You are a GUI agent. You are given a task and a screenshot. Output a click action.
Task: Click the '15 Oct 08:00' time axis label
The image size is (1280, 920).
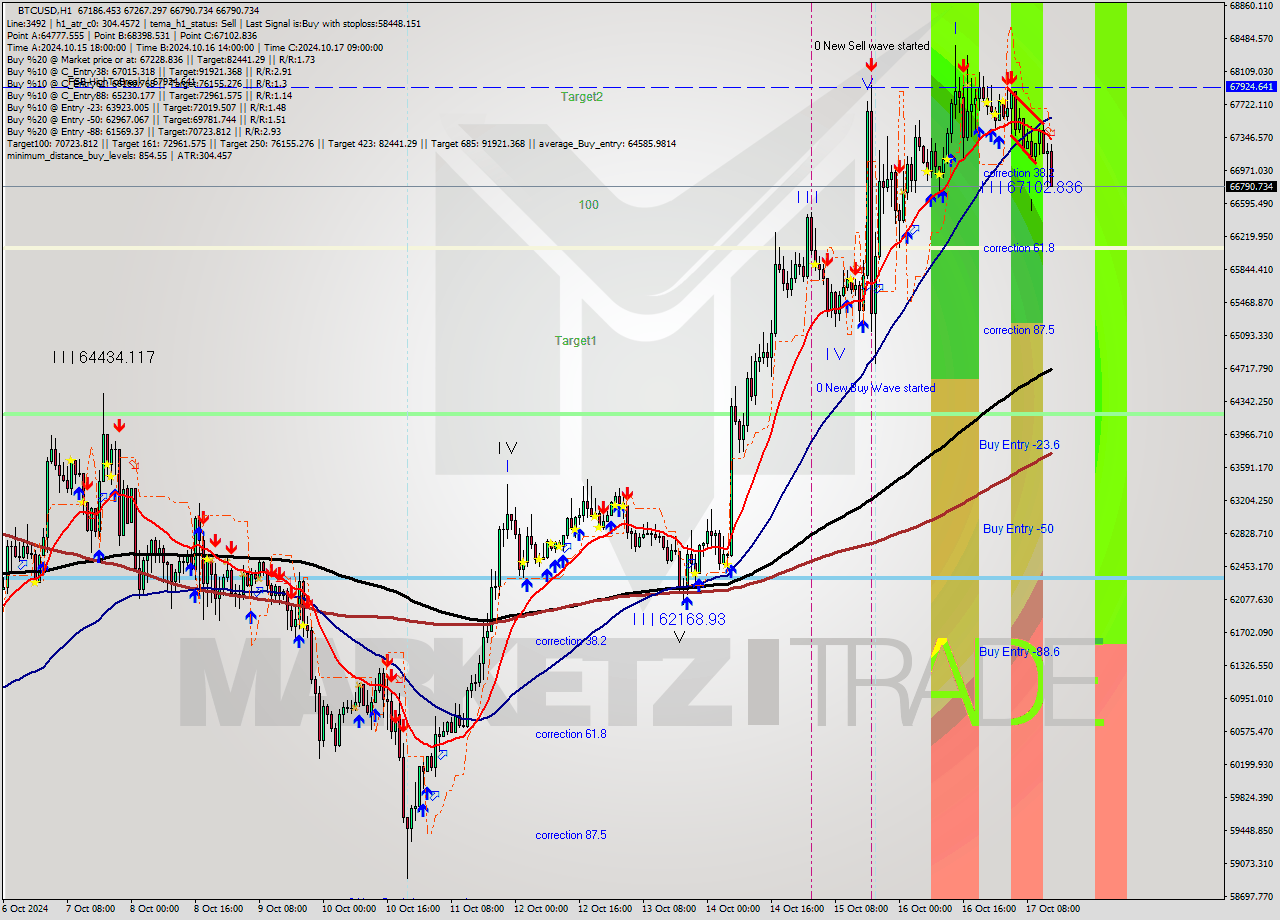click(x=861, y=909)
